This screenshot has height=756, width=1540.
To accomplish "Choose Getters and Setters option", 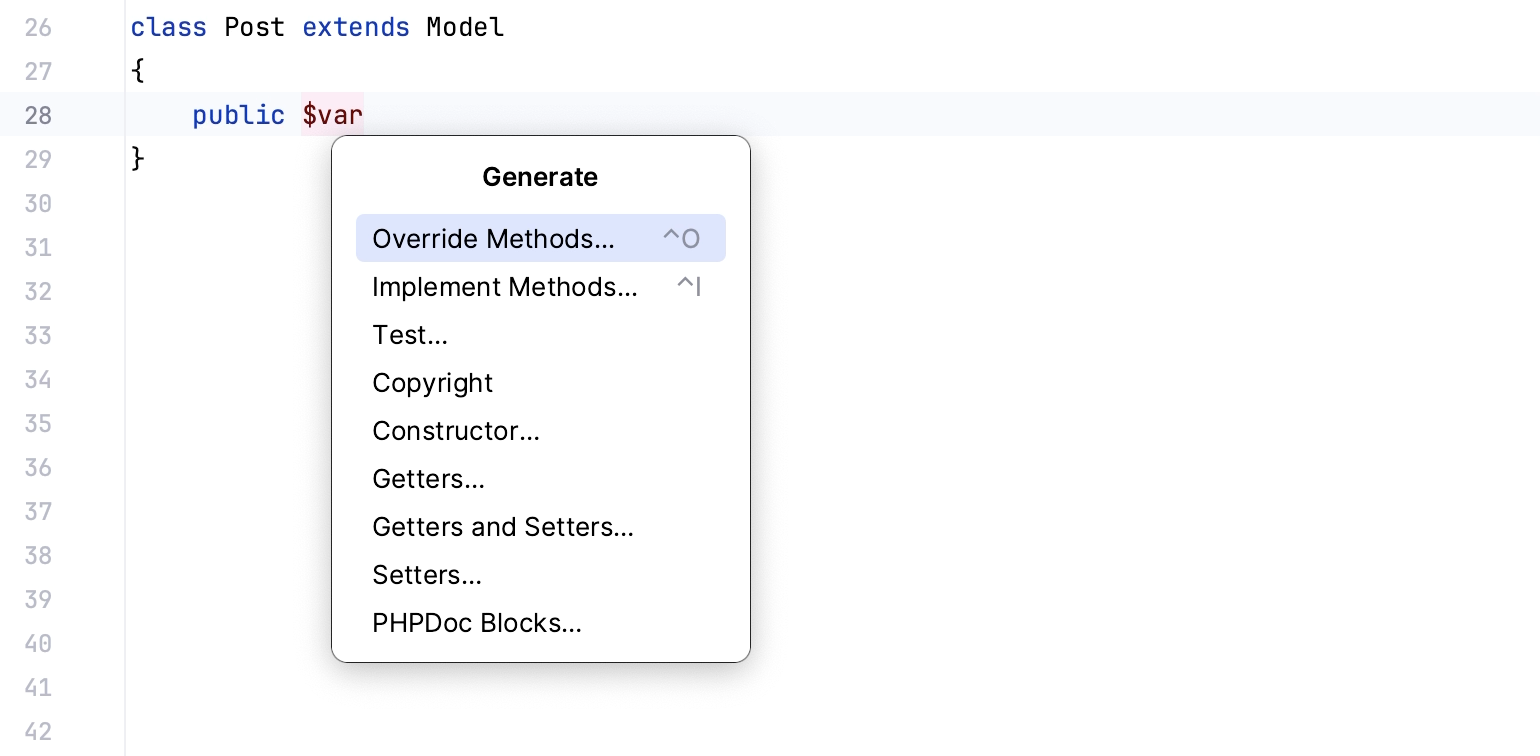I will 503,527.
